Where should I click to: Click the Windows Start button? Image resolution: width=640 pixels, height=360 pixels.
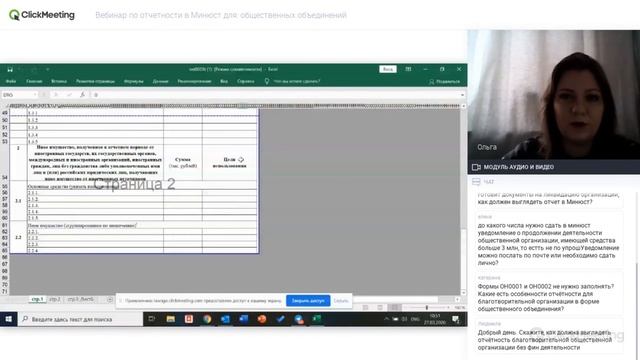coord(9,319)
